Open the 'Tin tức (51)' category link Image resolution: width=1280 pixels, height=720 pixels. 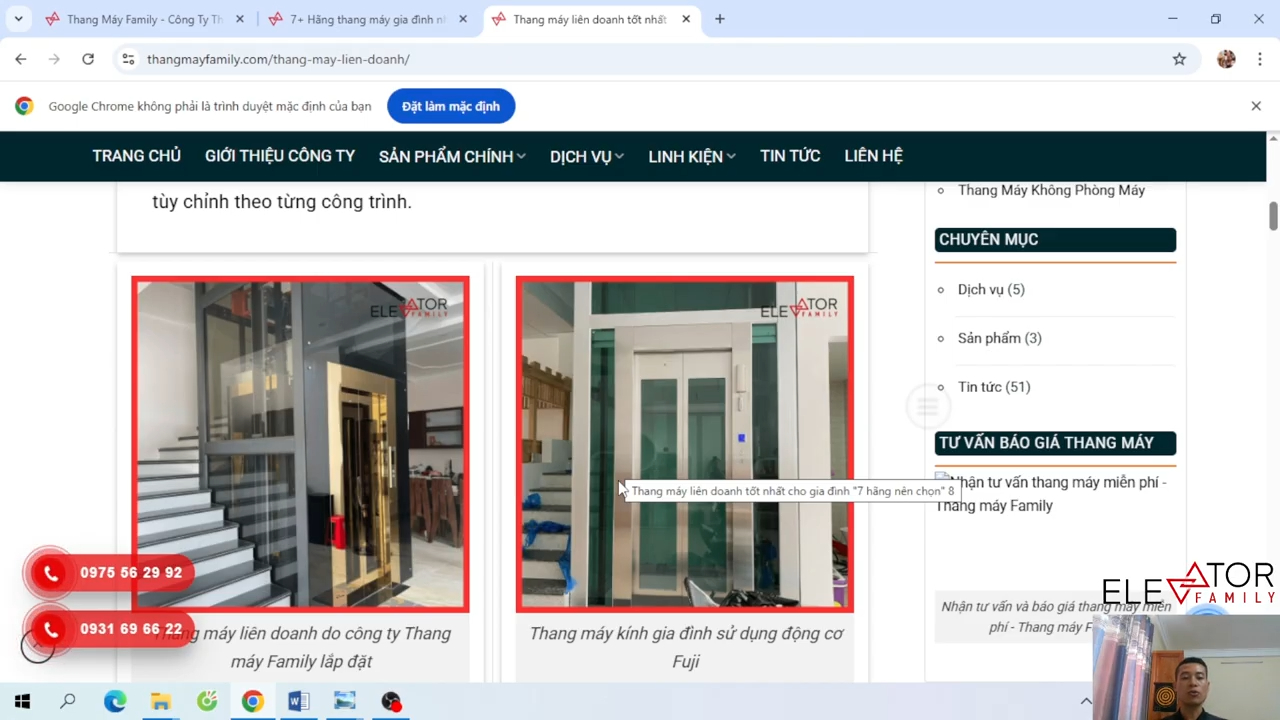coord(993,387)
